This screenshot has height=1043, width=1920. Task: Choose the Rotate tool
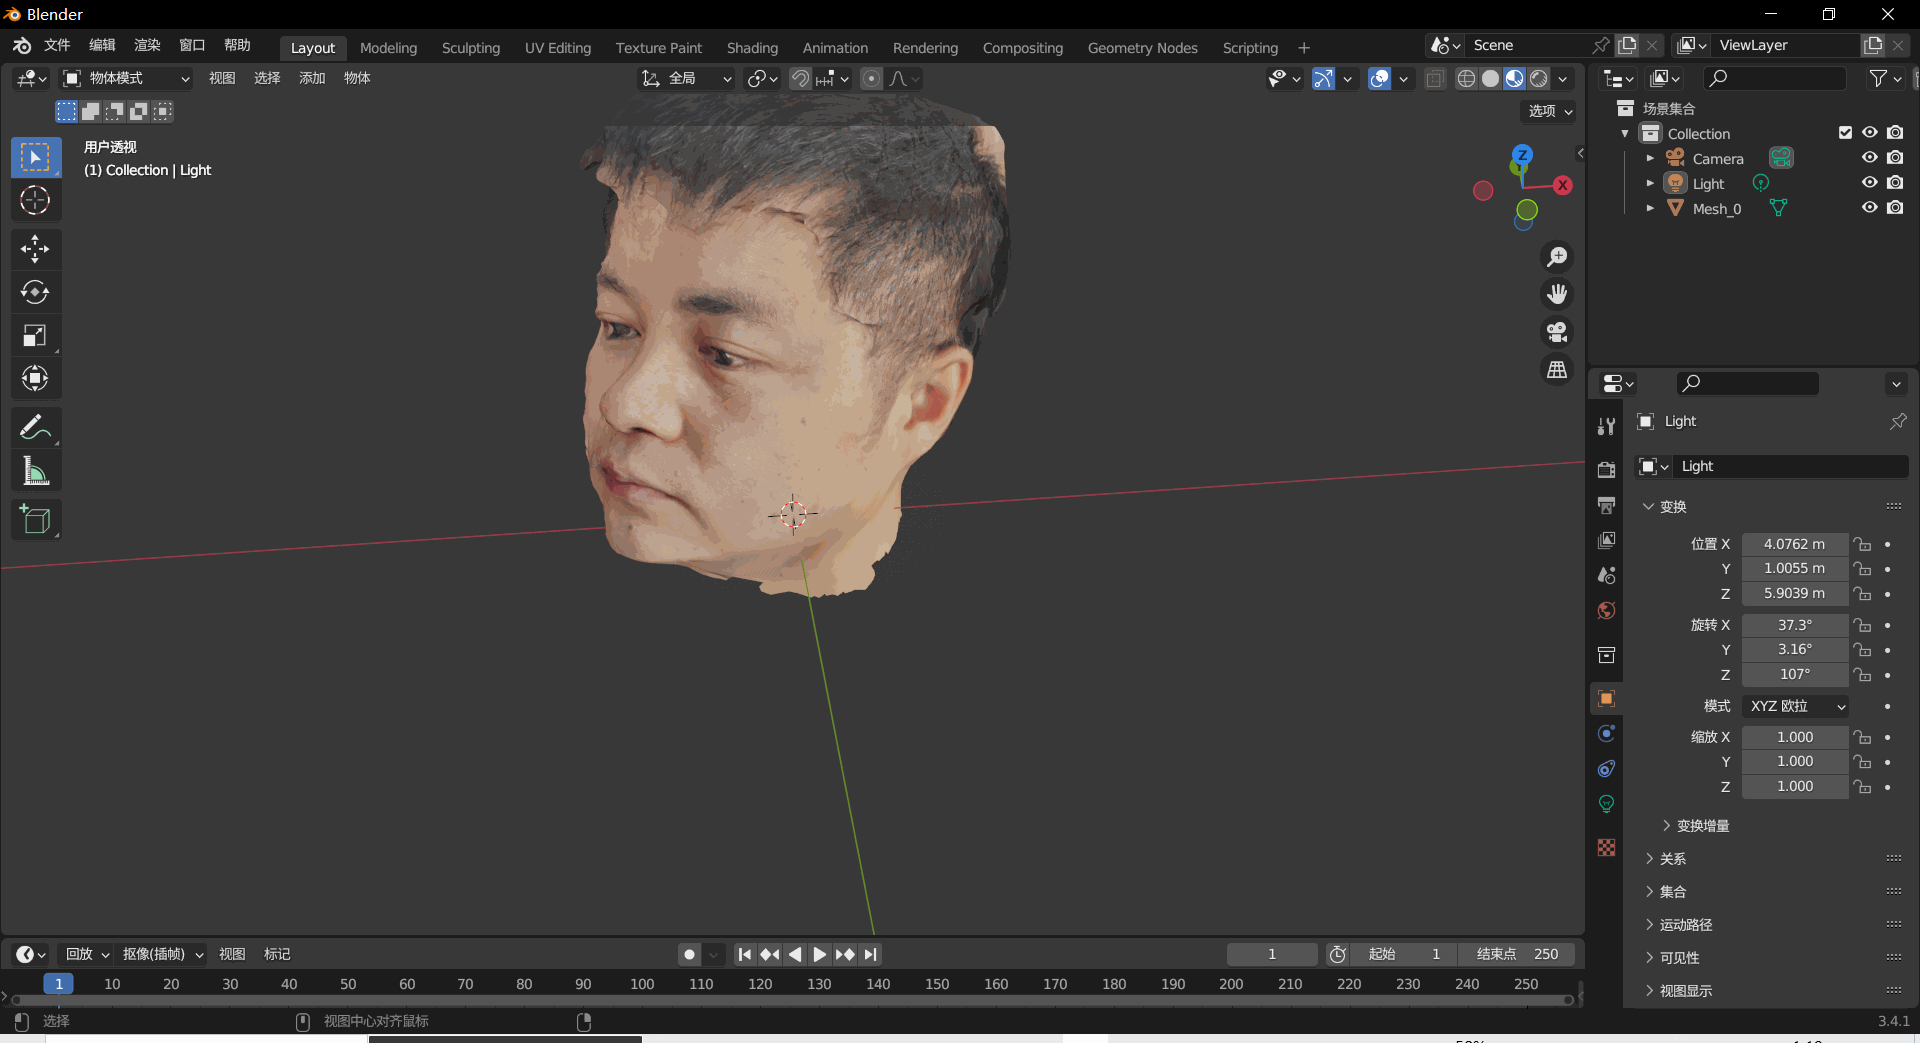pyautogui.click(x=36, y=292)
